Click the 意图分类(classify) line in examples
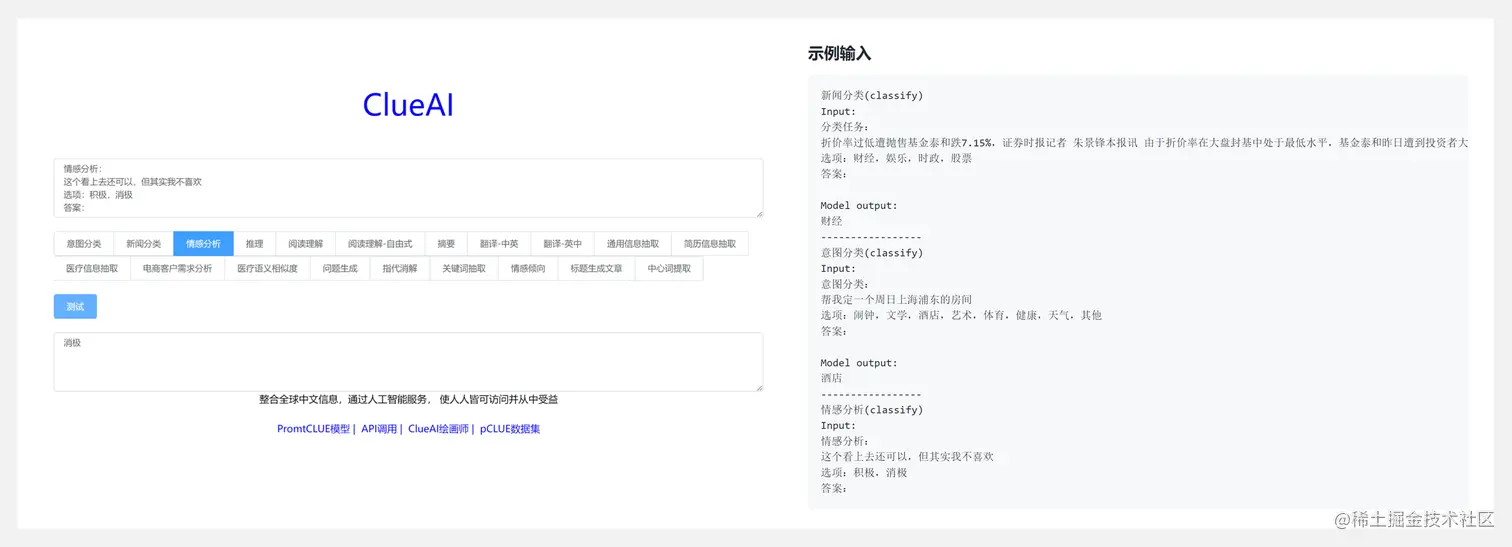The image size is (1512, 547). pos(872,253)
